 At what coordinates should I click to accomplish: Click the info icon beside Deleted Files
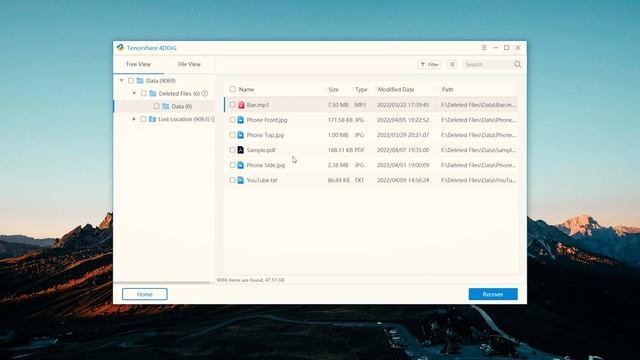point(205,93)
